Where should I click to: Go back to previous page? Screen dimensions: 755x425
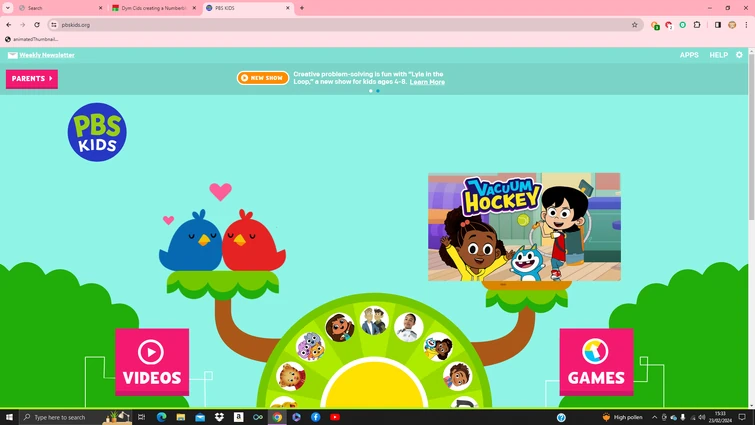pyautogui.click(x=9, y=25)
